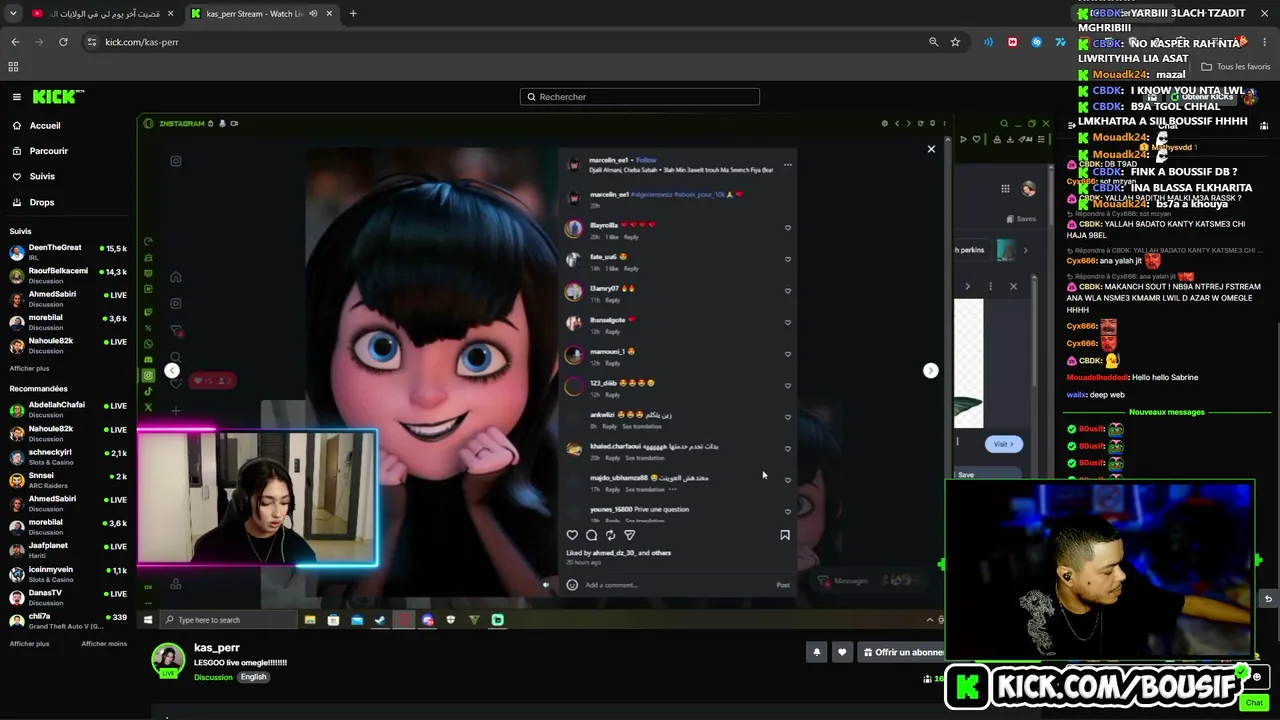
Task: Reply to fate_uu6 comment
Action: click(631, 268)
